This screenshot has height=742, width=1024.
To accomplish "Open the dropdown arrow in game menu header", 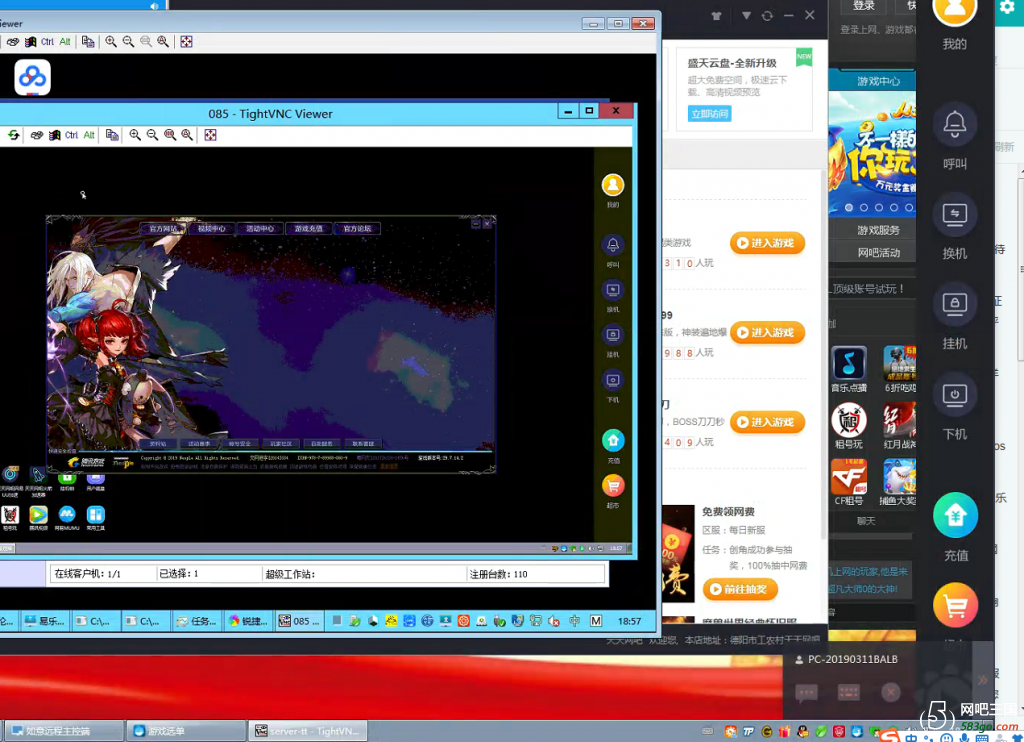I will click(746, 15).
